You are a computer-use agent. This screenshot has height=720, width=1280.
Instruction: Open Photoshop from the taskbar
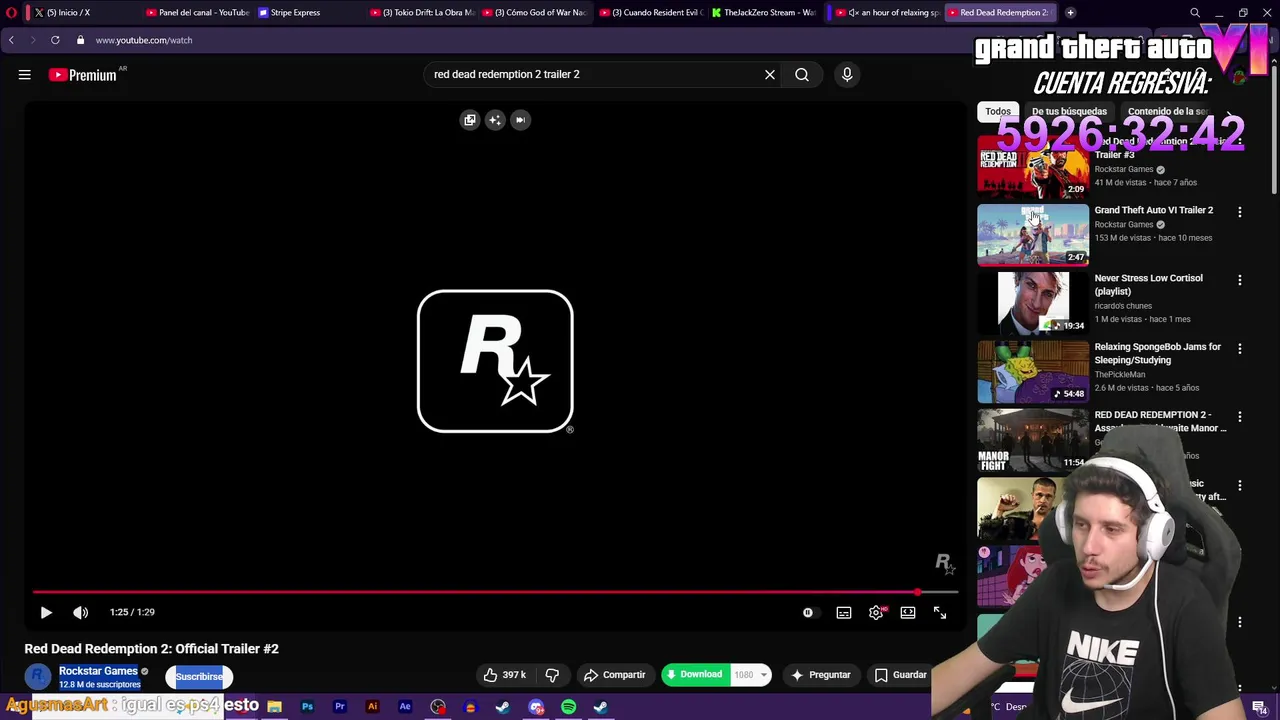[x=307, y=707]
